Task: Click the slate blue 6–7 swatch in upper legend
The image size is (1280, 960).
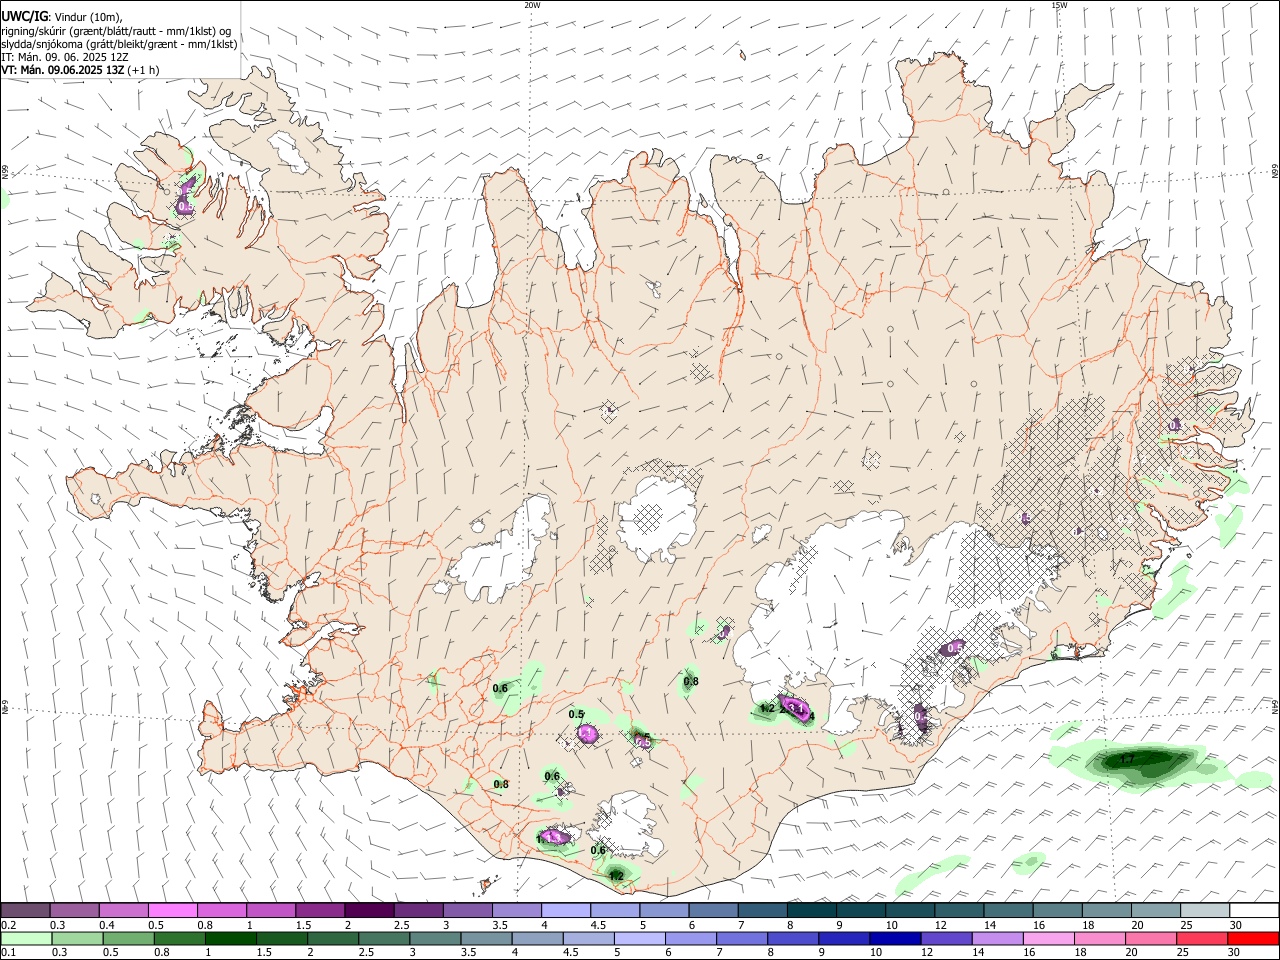Action: (x=713, y=911)
